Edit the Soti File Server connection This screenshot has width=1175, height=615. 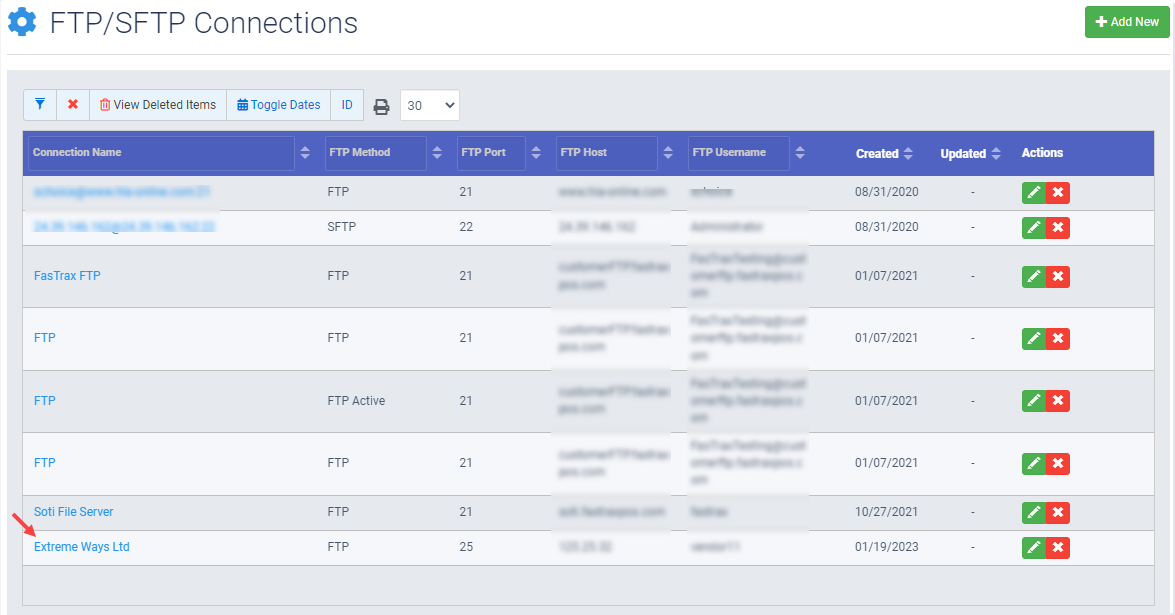[x=1034, y=512]
